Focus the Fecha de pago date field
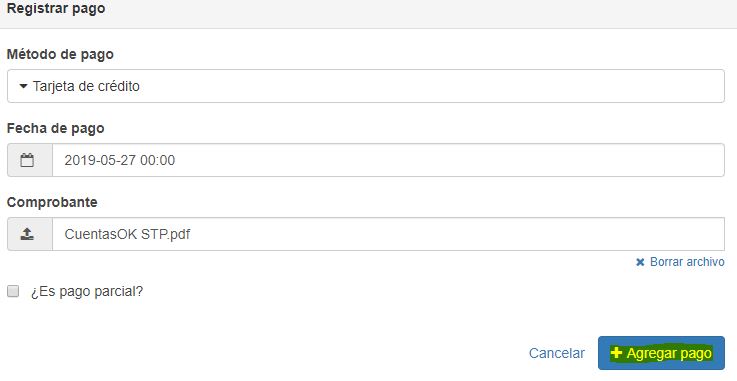737x381 pixels. 388,160
